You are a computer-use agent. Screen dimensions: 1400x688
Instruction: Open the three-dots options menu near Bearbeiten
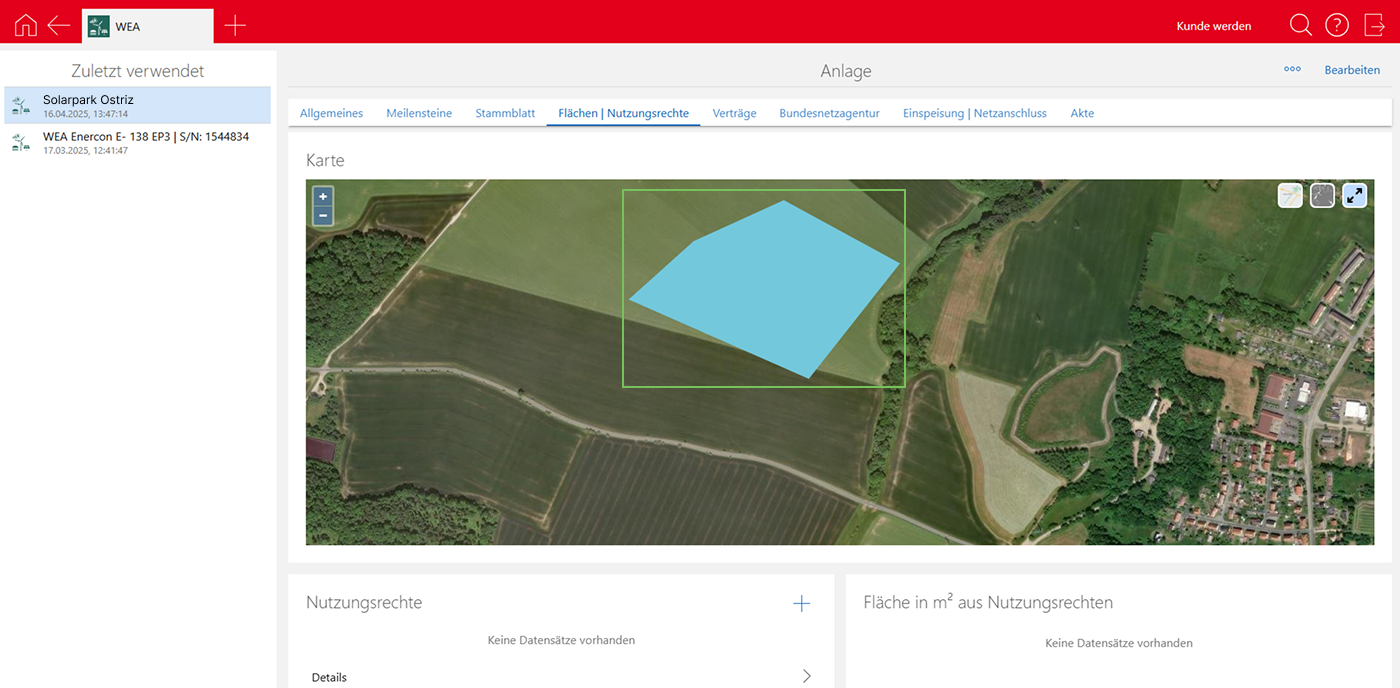coord(1292,69)
